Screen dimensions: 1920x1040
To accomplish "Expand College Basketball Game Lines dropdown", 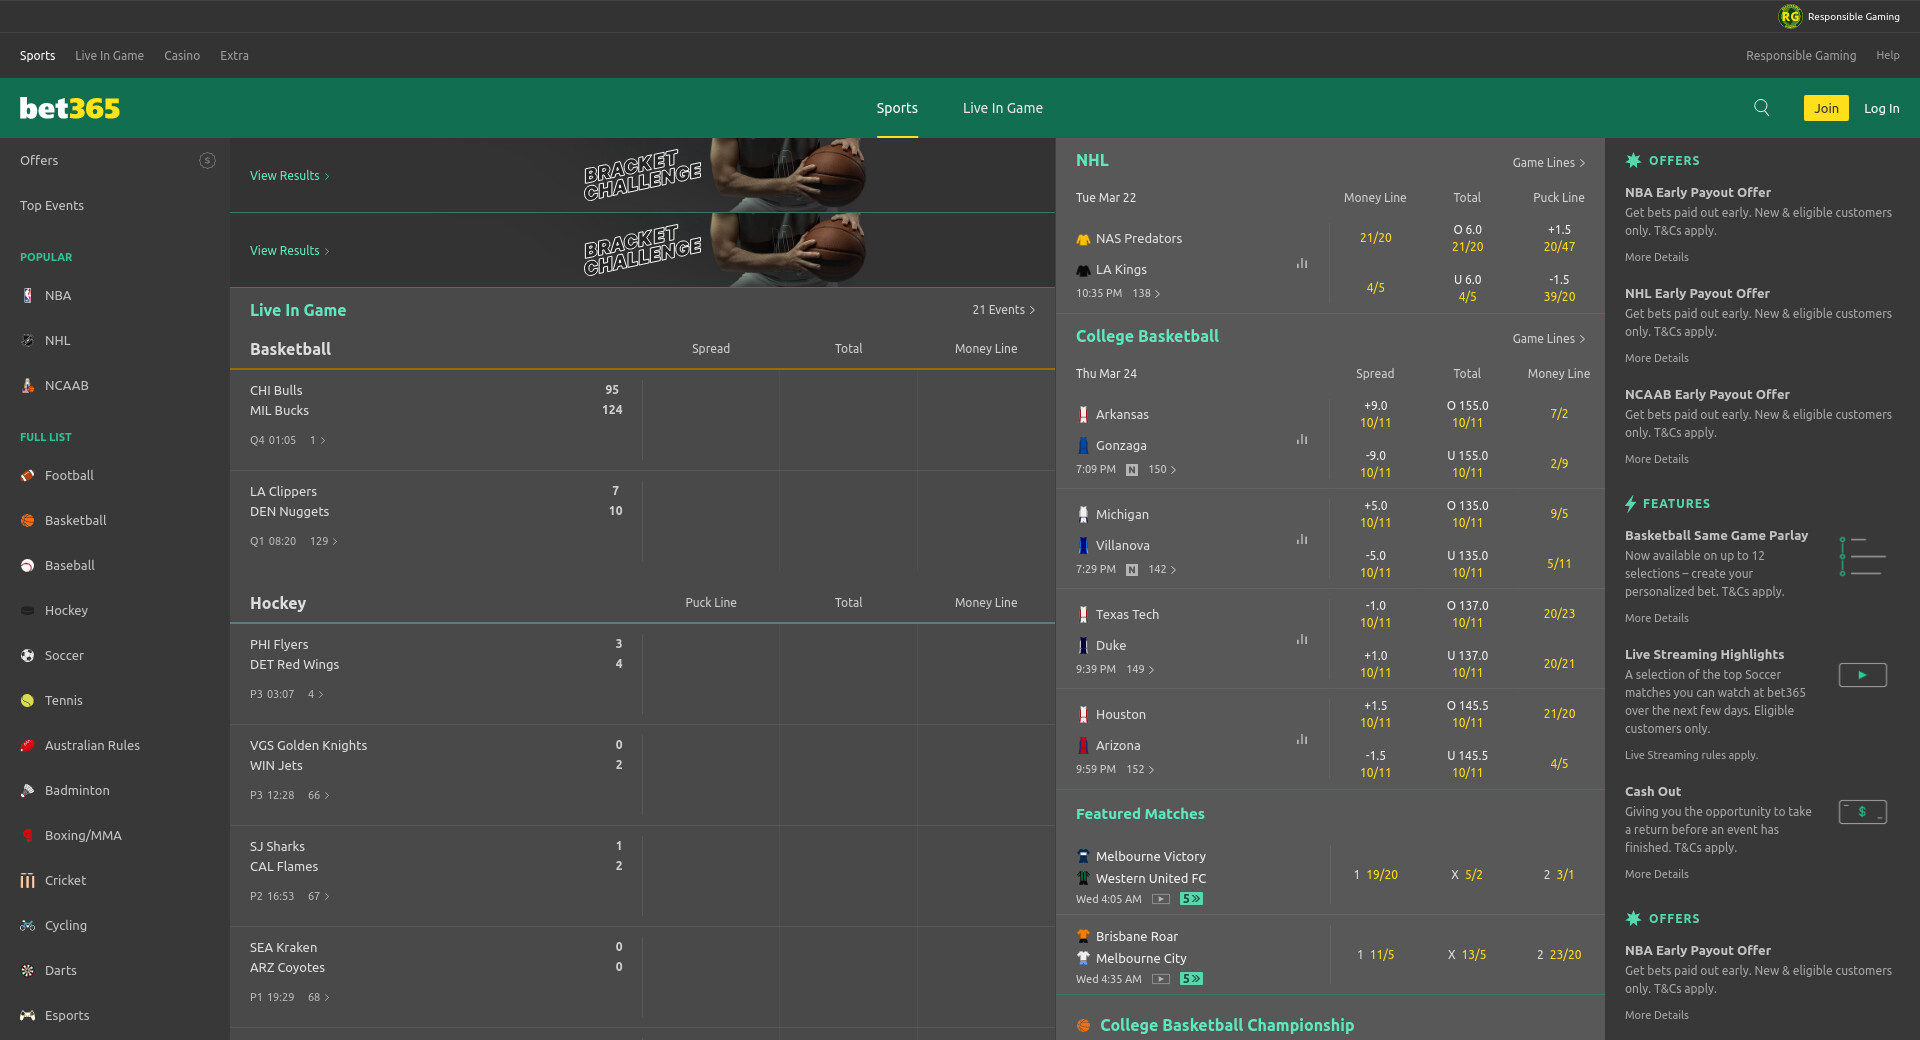I will 1548,339.
